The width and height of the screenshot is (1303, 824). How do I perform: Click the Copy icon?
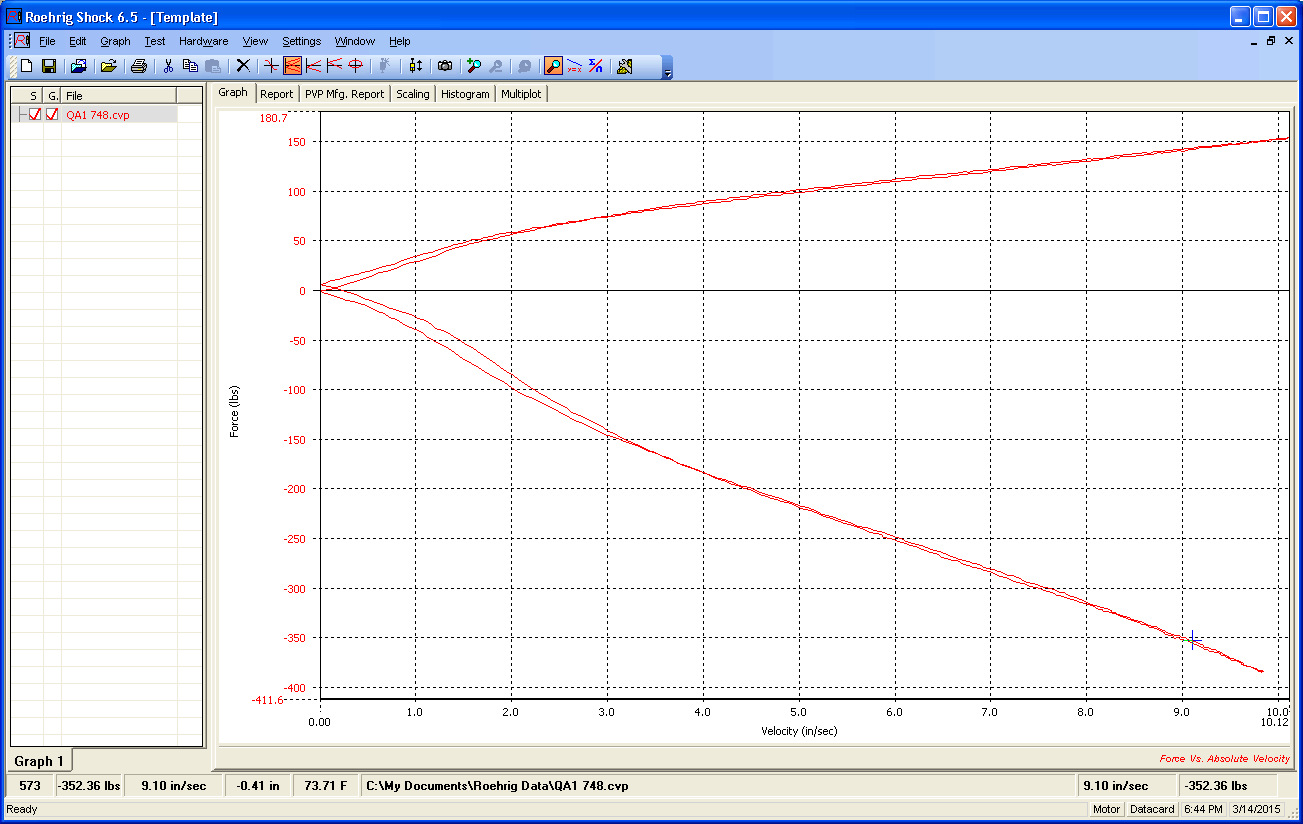[x=190, y=66]
